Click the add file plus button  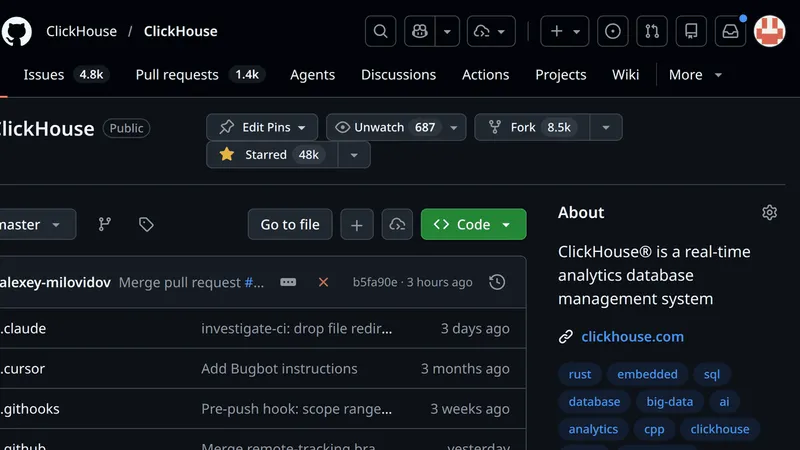pyautogui.click(x=357, y=224)
